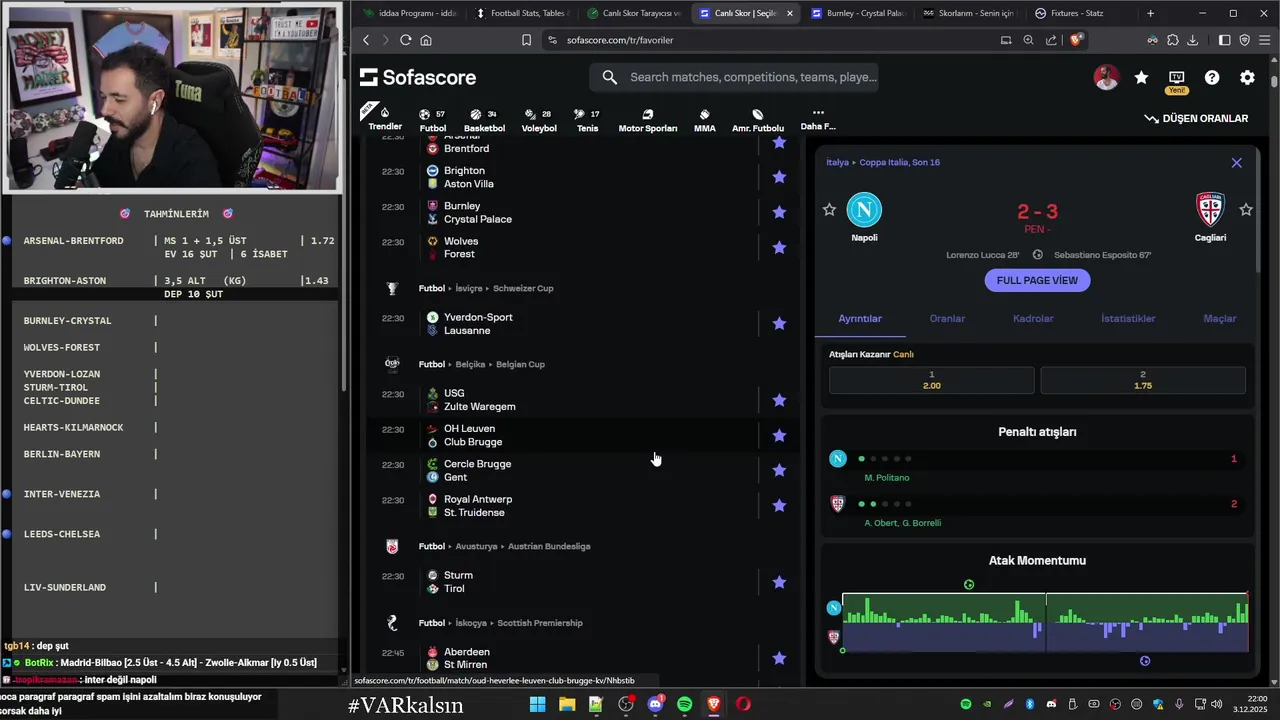Focus the Sofascore search matches field
1280x720 pixels.
tap(734, 77)
